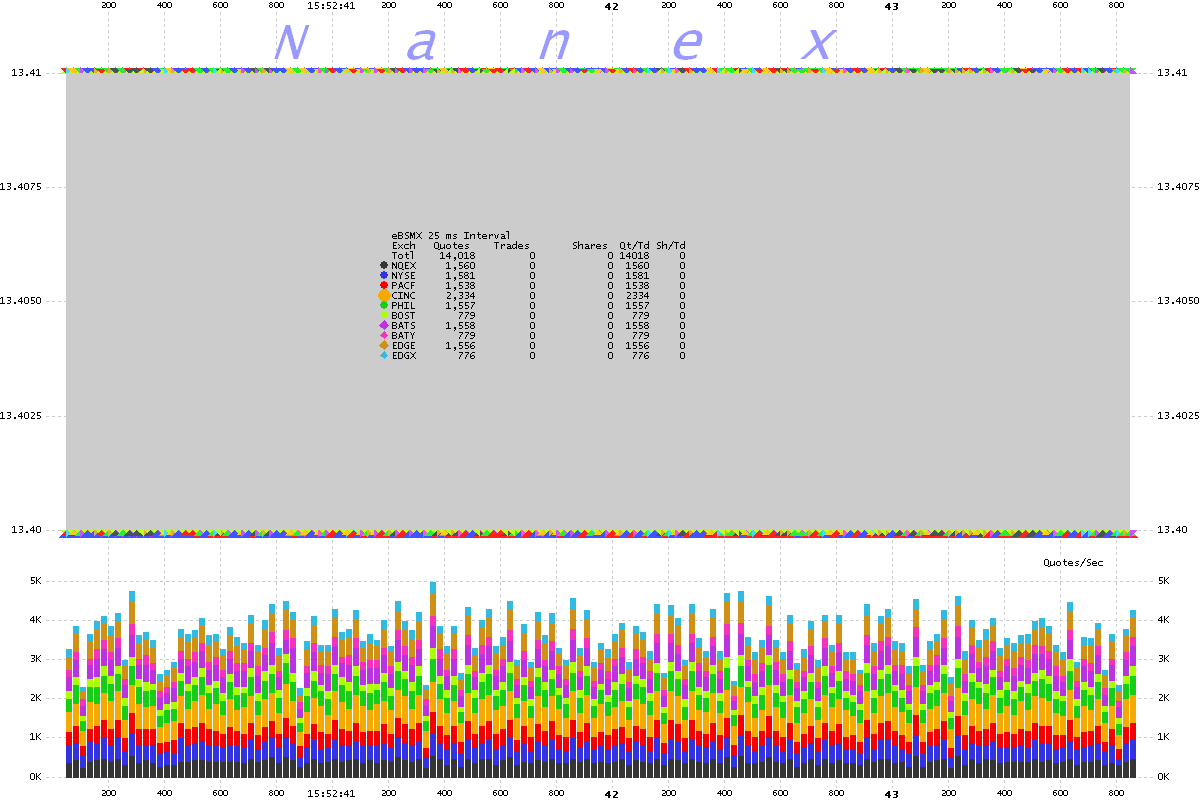Click '13.41' on the right price axis

tap(1171, 73)
